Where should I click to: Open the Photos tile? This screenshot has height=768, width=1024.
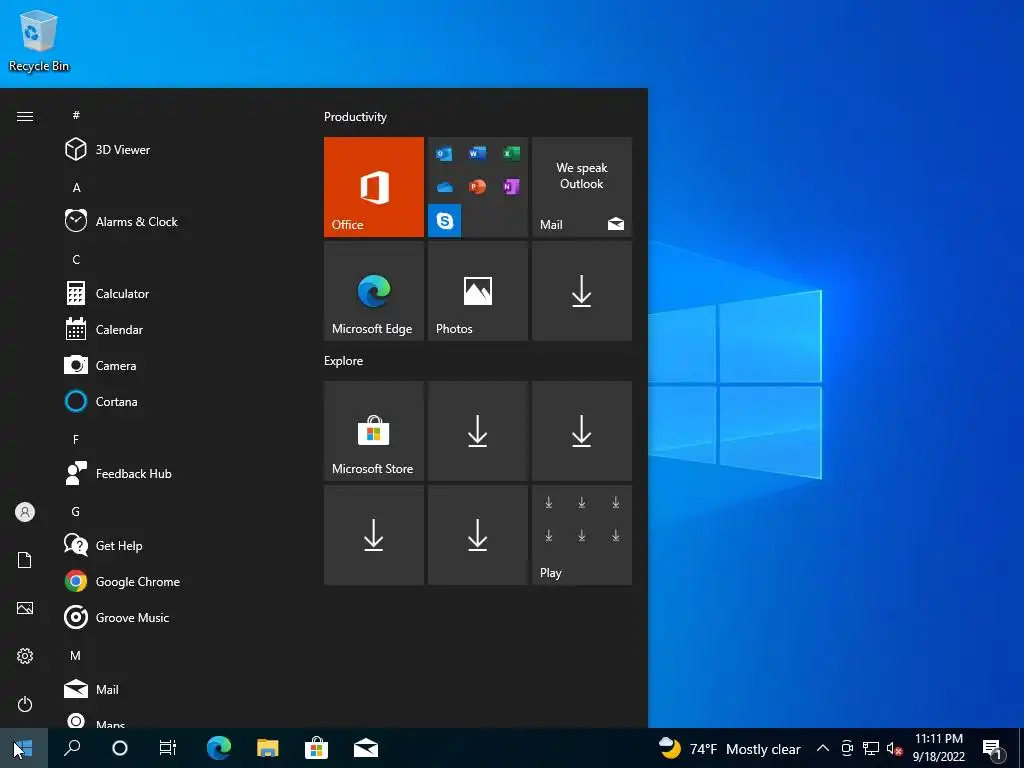coord(478,291)
